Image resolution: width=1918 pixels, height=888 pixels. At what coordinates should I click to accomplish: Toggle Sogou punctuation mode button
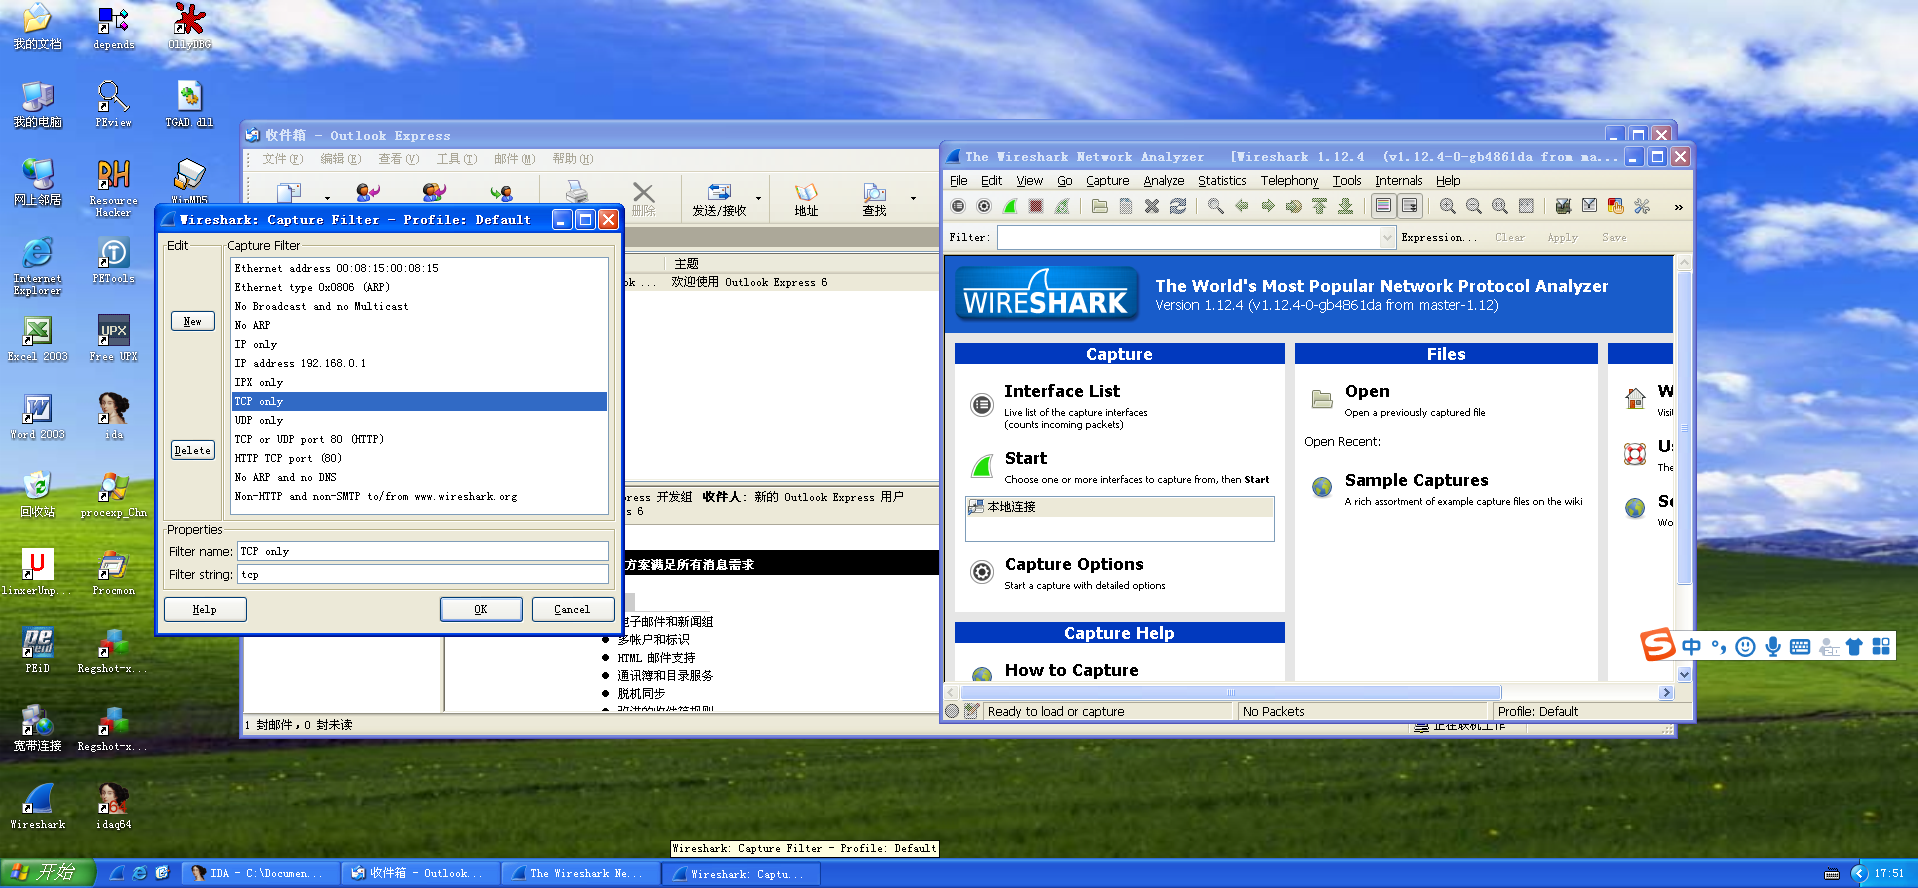tap(1719, 647)
